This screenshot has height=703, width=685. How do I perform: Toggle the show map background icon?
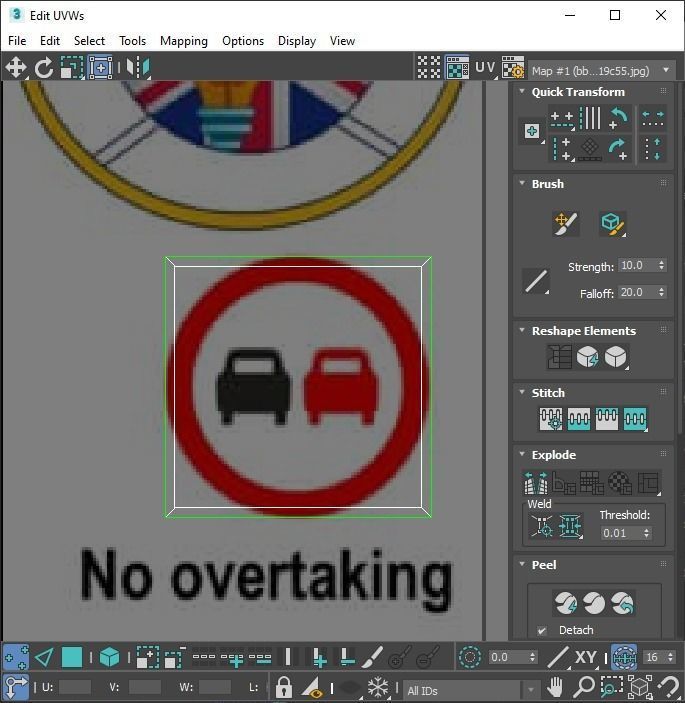[457, 67]
